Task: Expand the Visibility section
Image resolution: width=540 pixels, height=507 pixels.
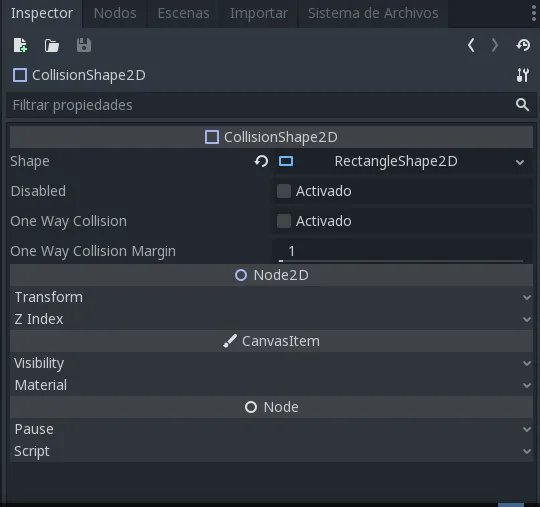Action: click(271, 363)
